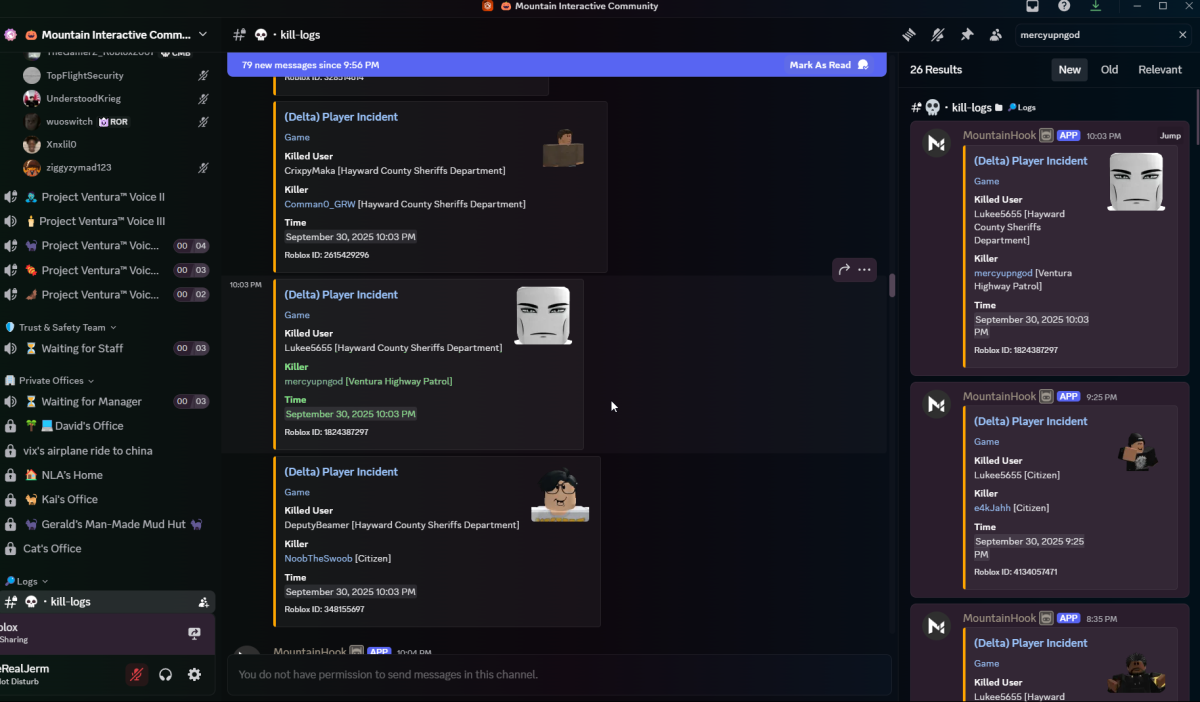
Task: Sort search results by Old
Action: click(1109, 70)
